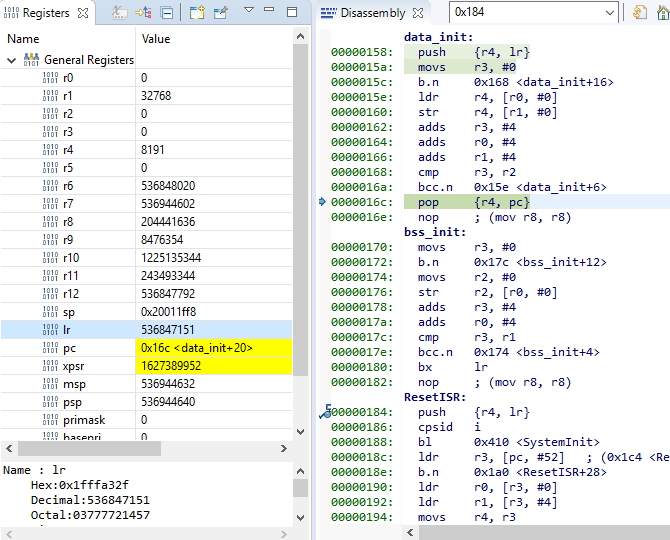Click instruction pointer arrow at 0000016c
The width and height of the screenshot is (670, 540).
(323, 202)
